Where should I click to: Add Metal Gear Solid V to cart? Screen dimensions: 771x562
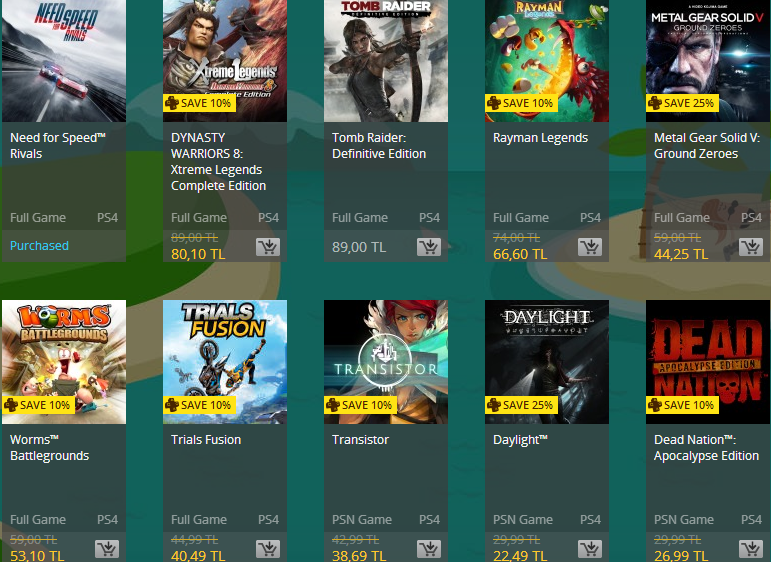click(x=751, y=247)
